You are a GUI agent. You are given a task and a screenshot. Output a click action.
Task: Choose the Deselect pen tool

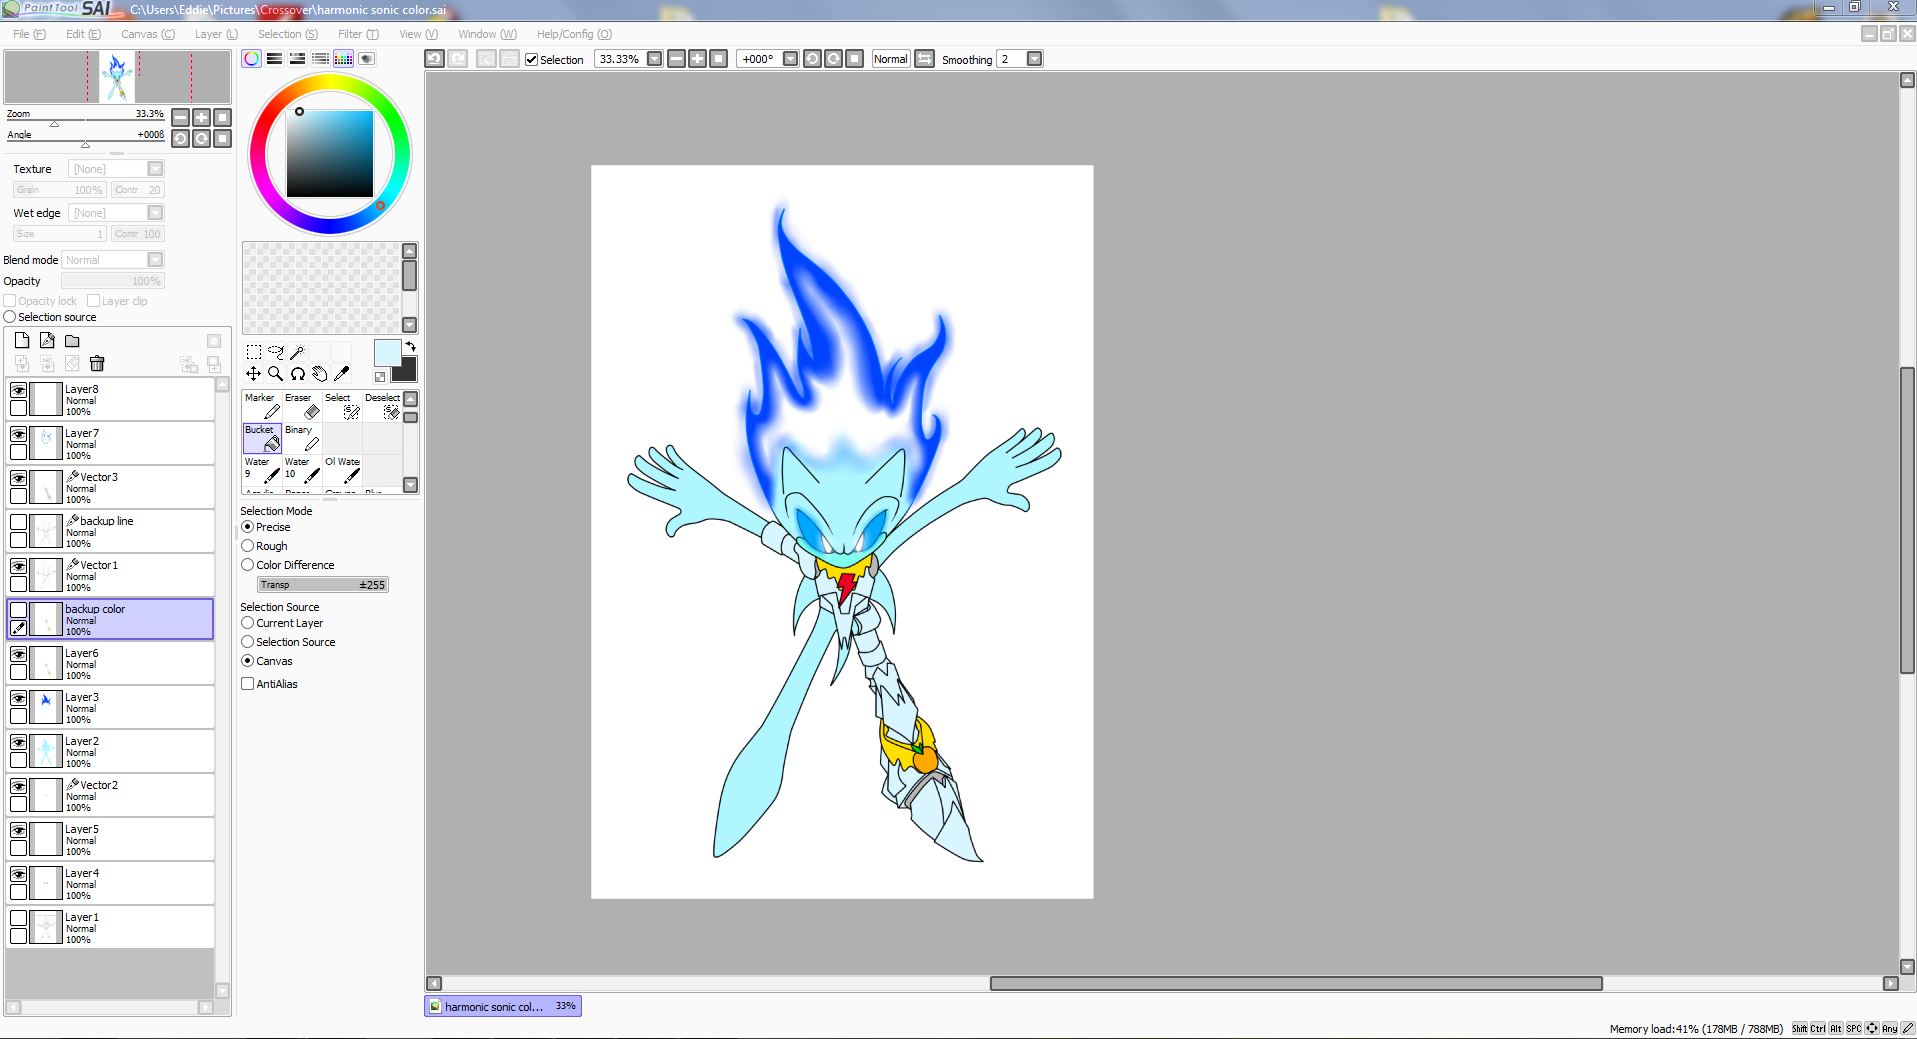tap(382, 406)
